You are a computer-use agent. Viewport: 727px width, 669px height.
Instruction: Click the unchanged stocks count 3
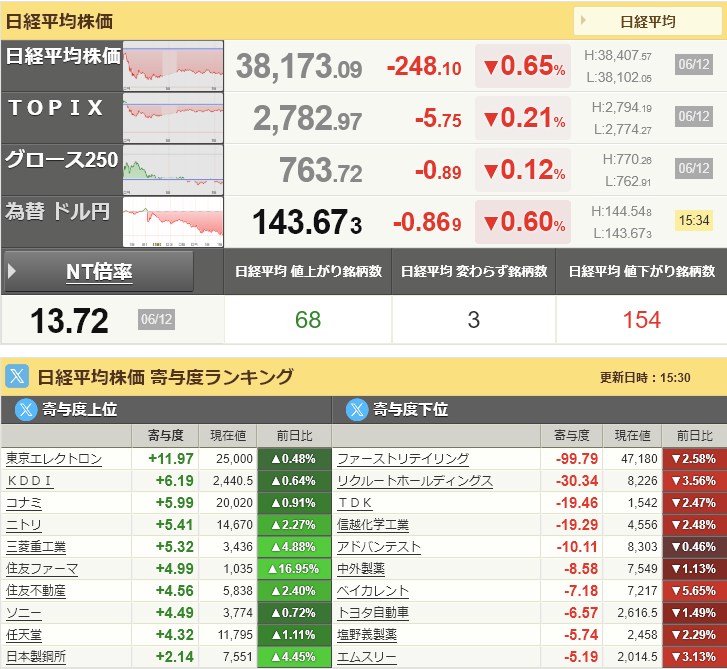[x=473, y=320]
